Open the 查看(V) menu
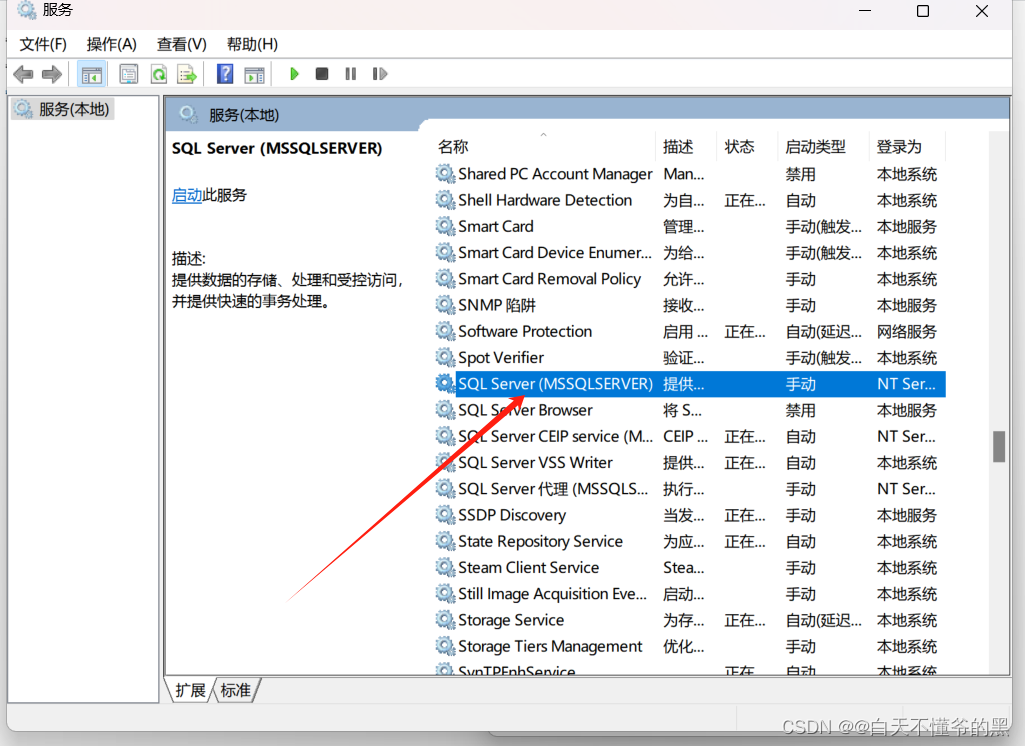 point(182,44)
